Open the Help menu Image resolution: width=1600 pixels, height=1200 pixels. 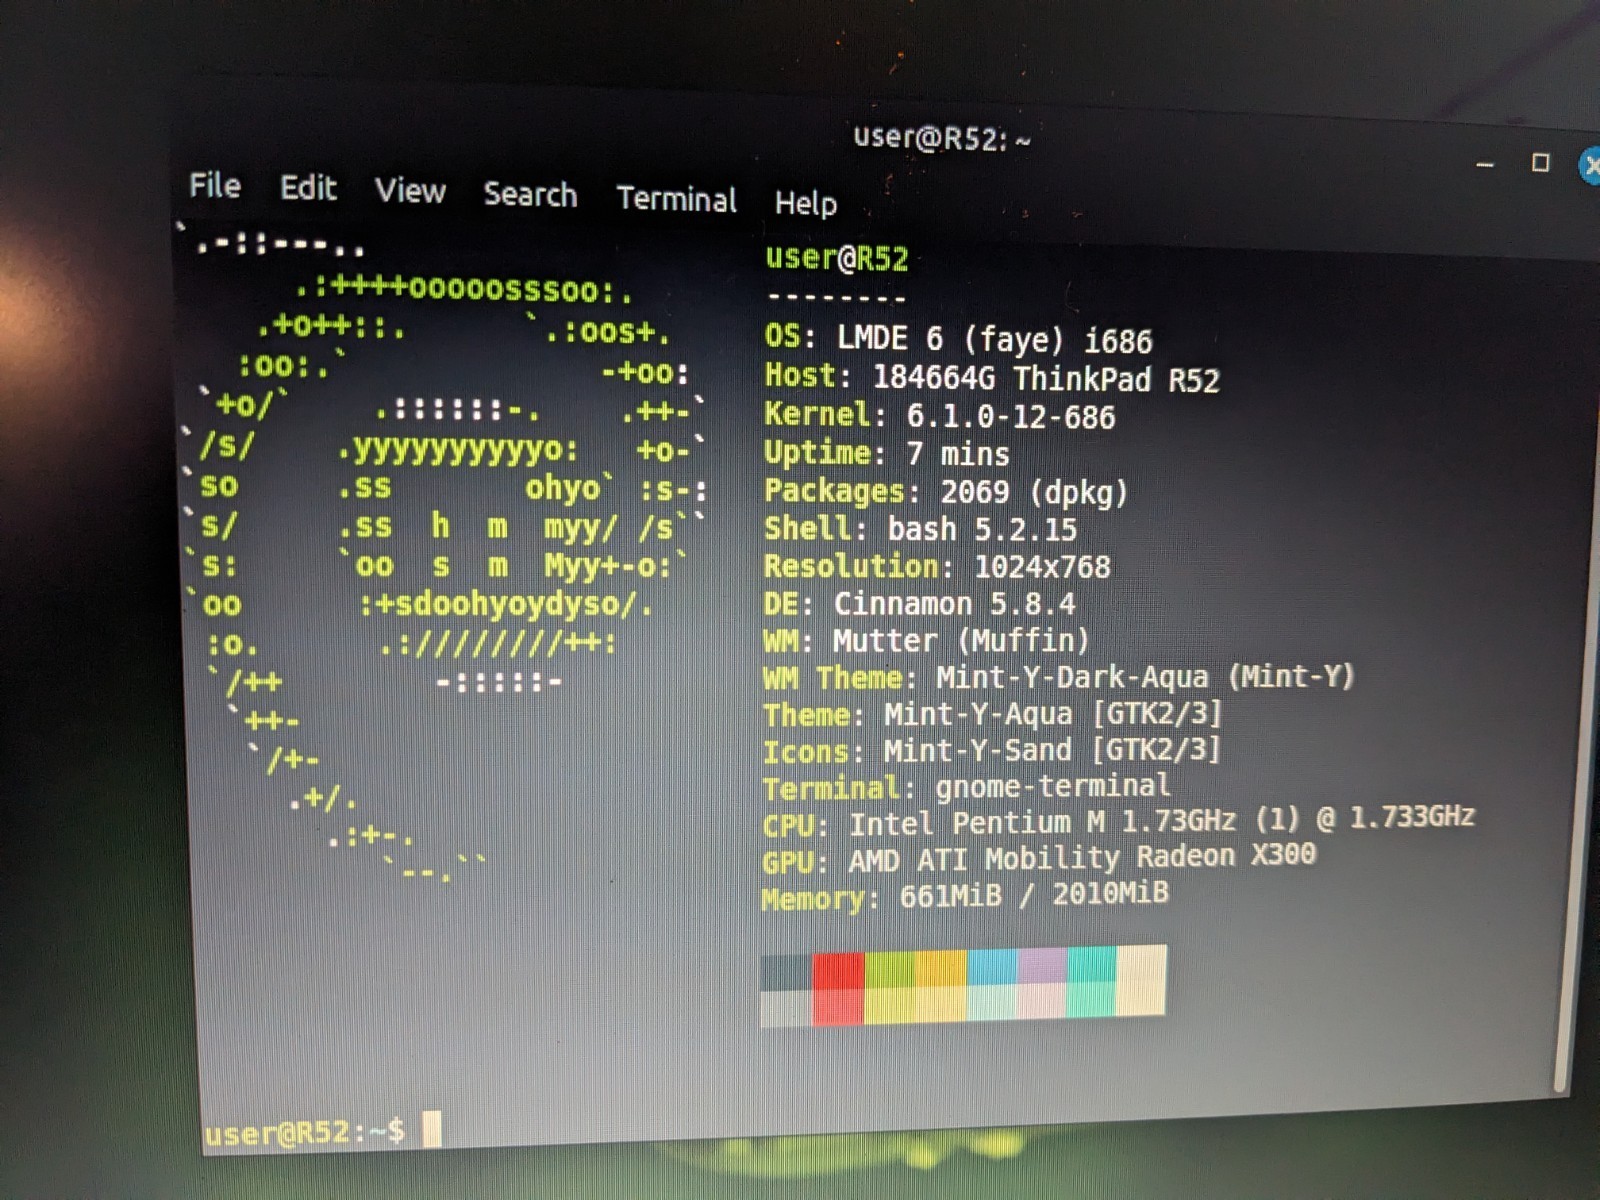pyautogui.click(x=805, y=203)
